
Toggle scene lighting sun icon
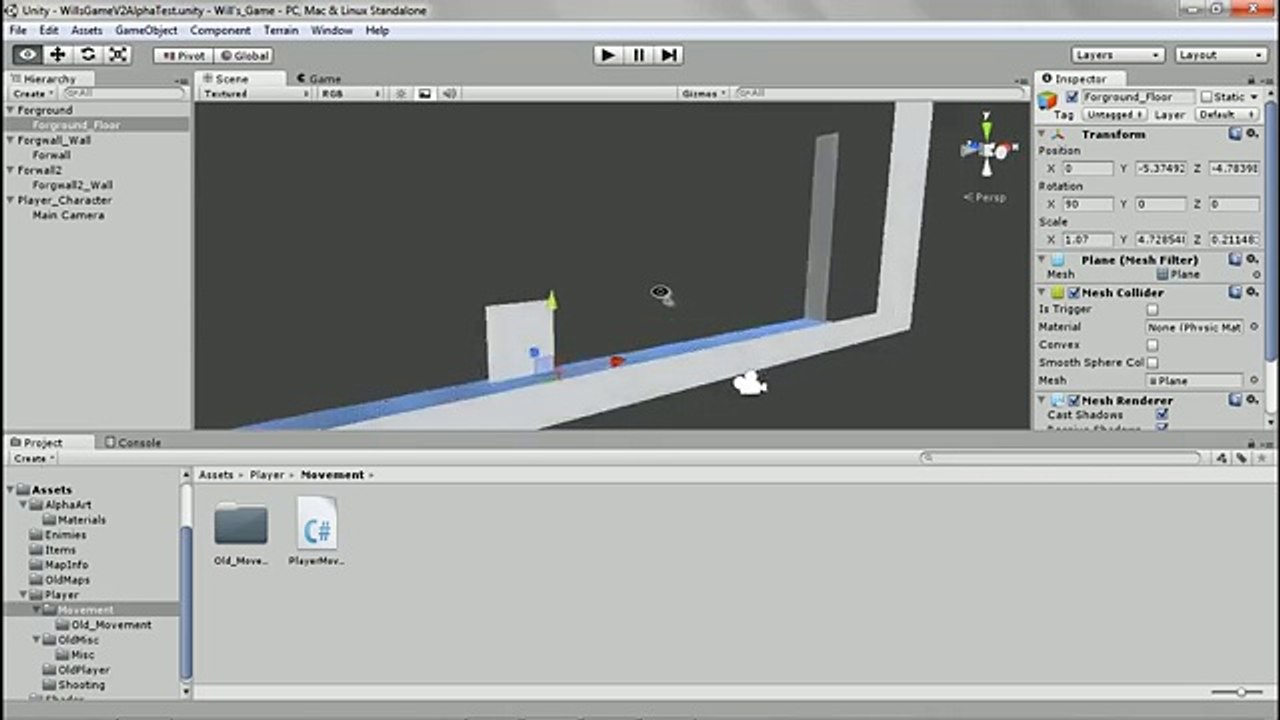401,93
